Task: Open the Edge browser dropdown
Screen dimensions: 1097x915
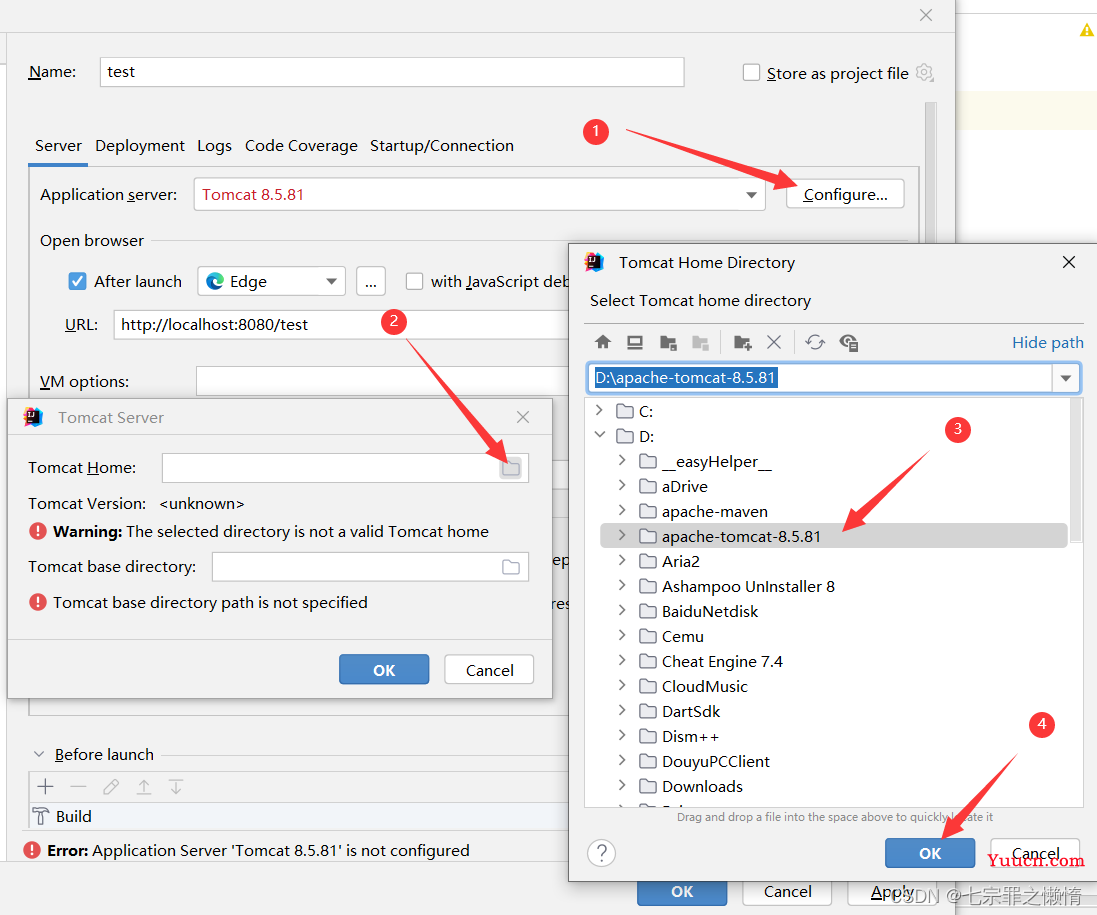Action: tap(332, 281)
